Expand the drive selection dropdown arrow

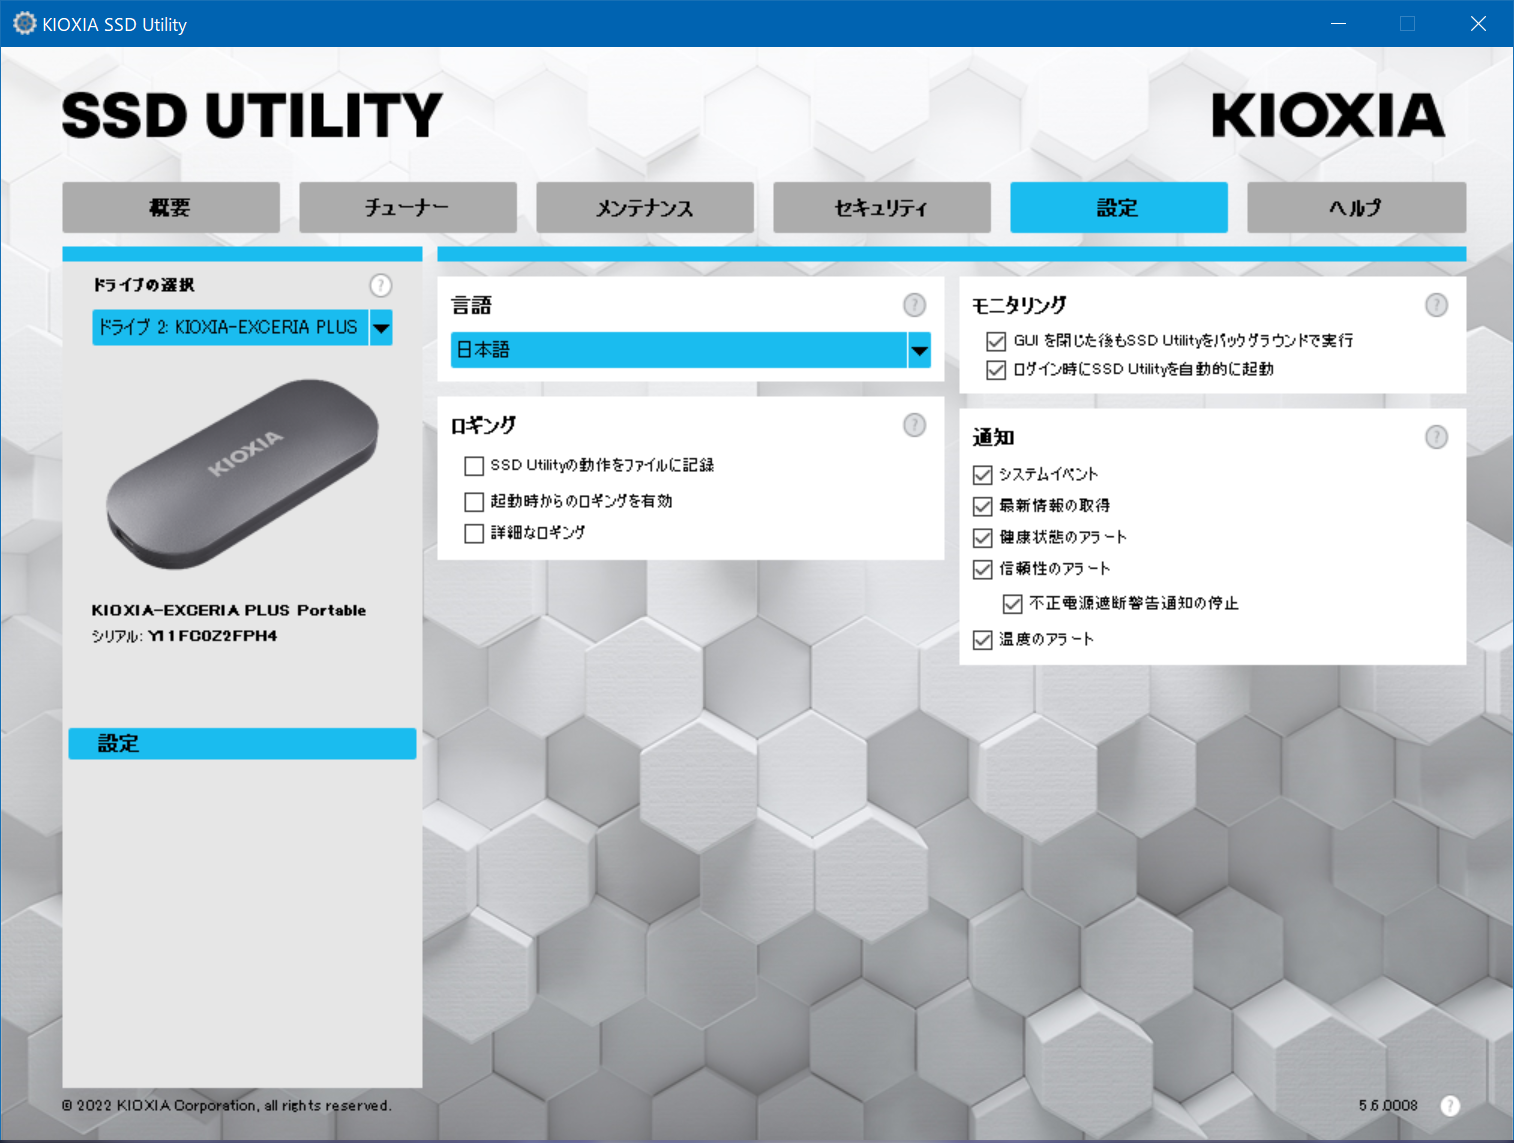pos(381,327)
